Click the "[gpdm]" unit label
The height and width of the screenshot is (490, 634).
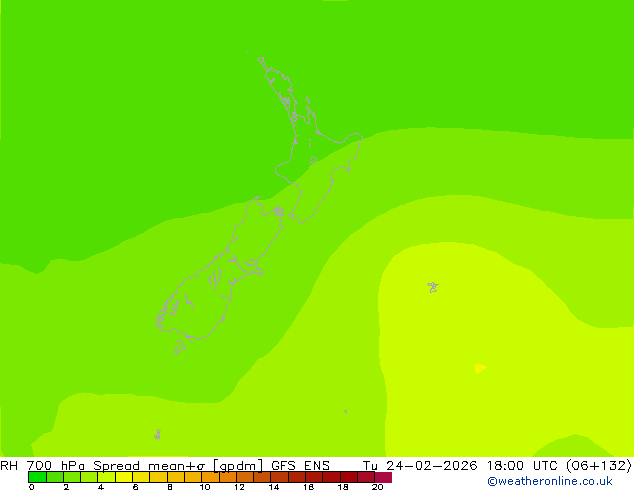click(238, 466)
